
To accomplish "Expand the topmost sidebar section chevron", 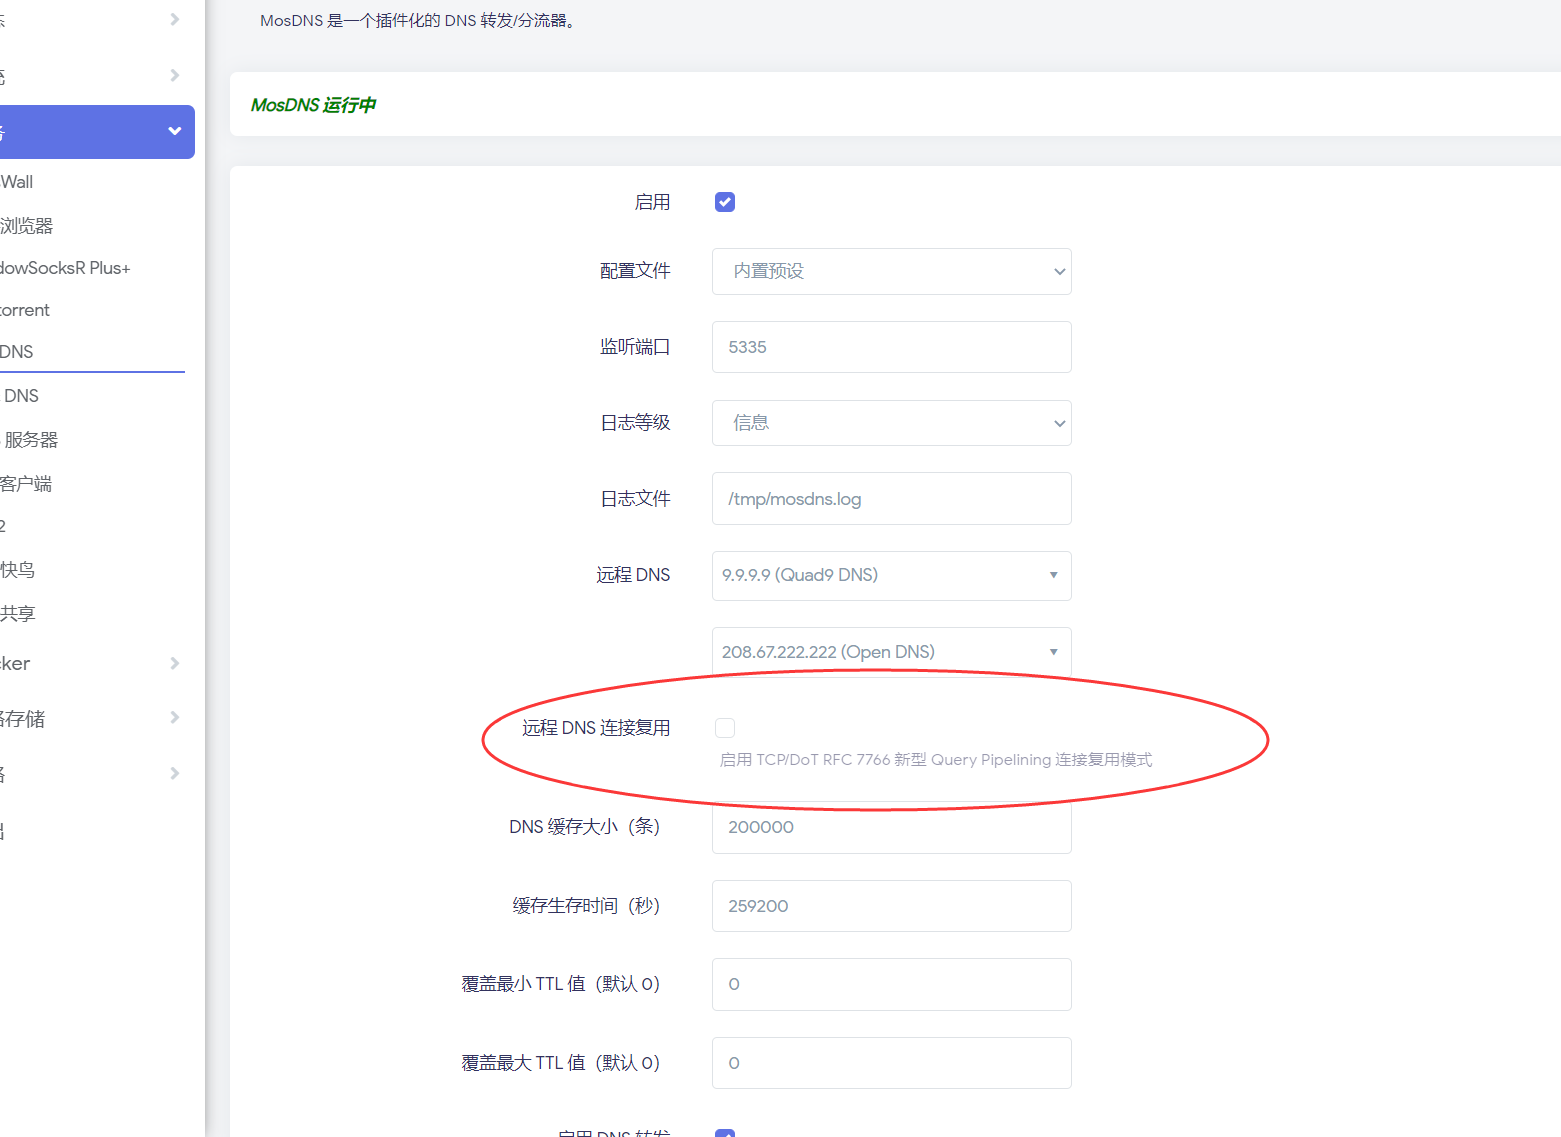I will [x=172, y=18].
